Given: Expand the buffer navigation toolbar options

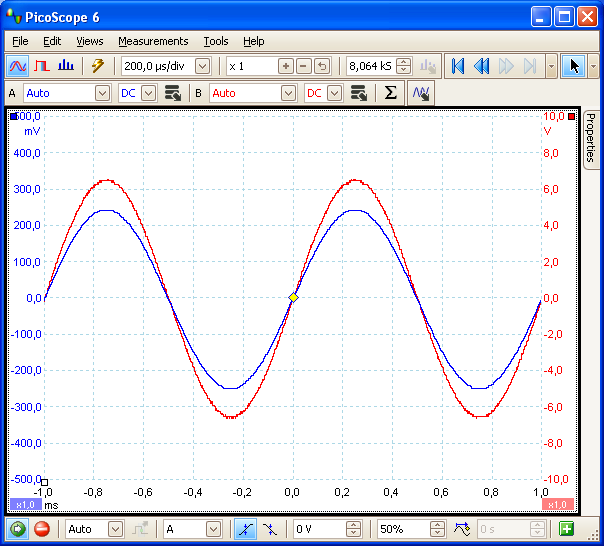Looking at the screenshot, I should [551, 66].
